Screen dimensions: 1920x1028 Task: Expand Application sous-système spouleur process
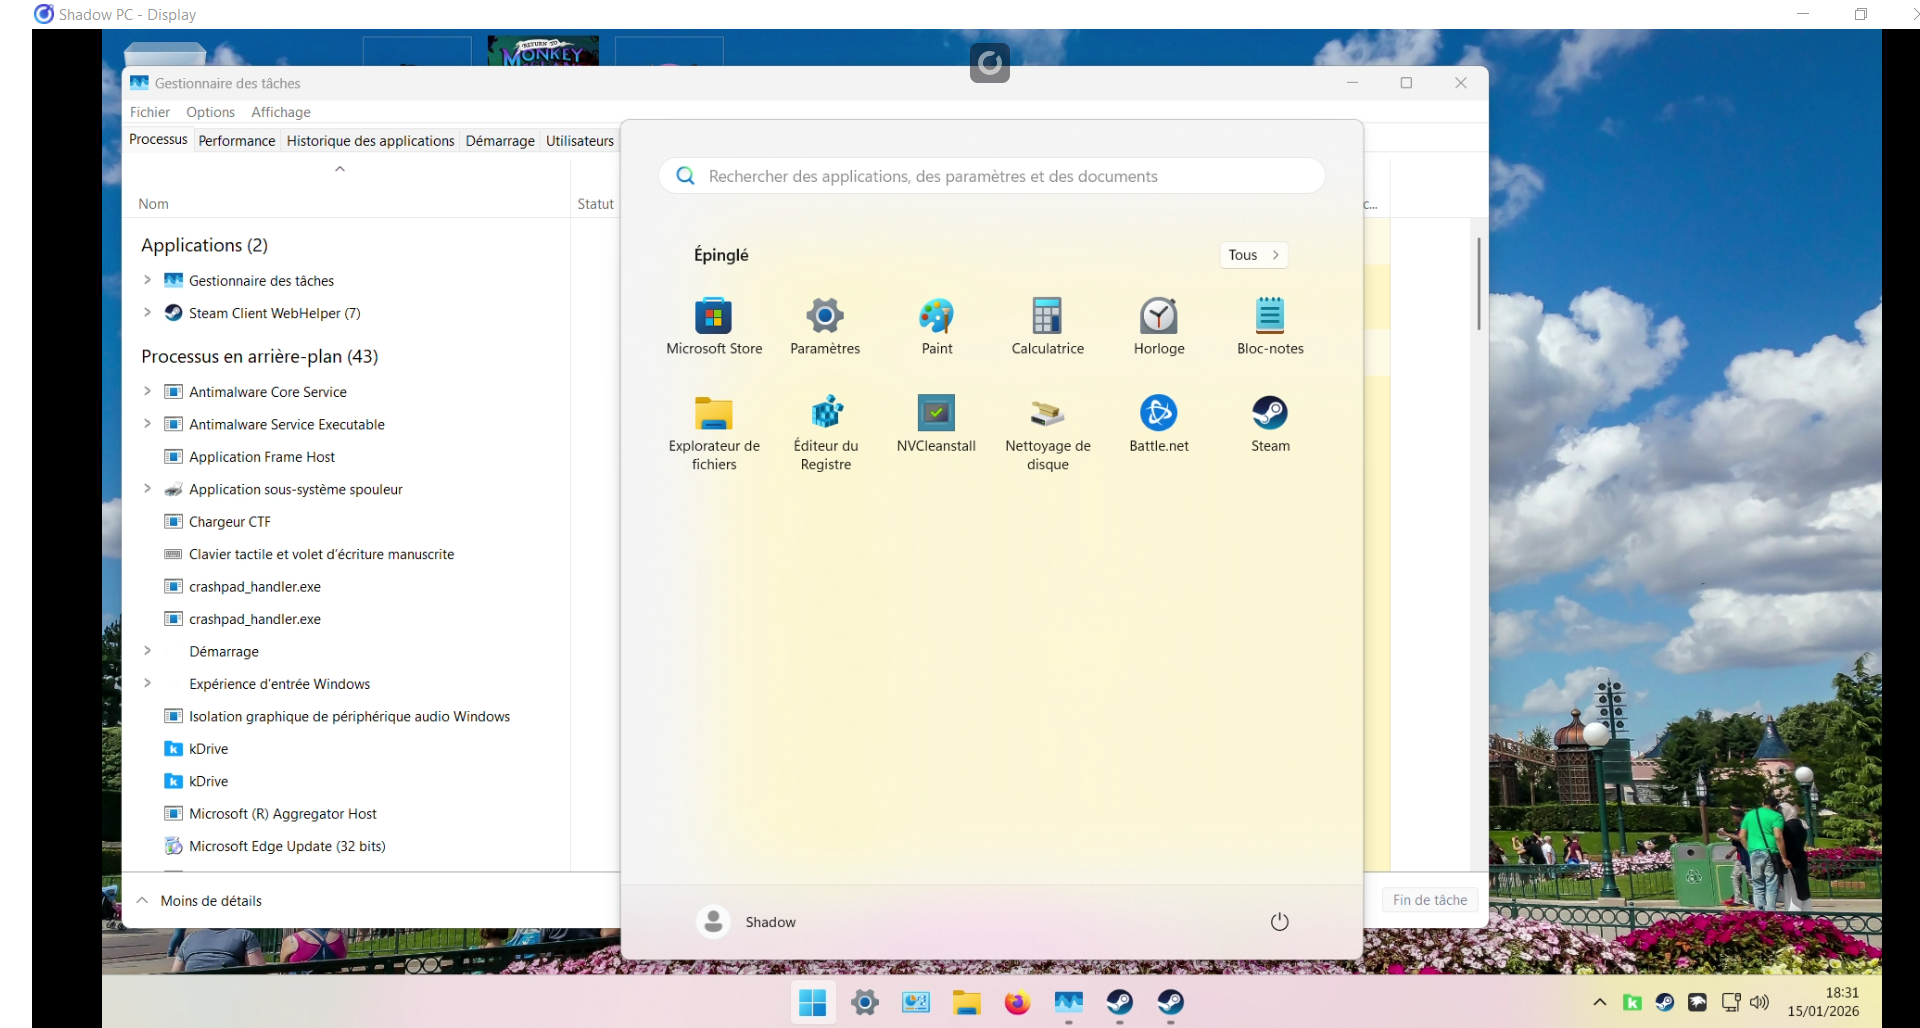[x=147, y=489]
